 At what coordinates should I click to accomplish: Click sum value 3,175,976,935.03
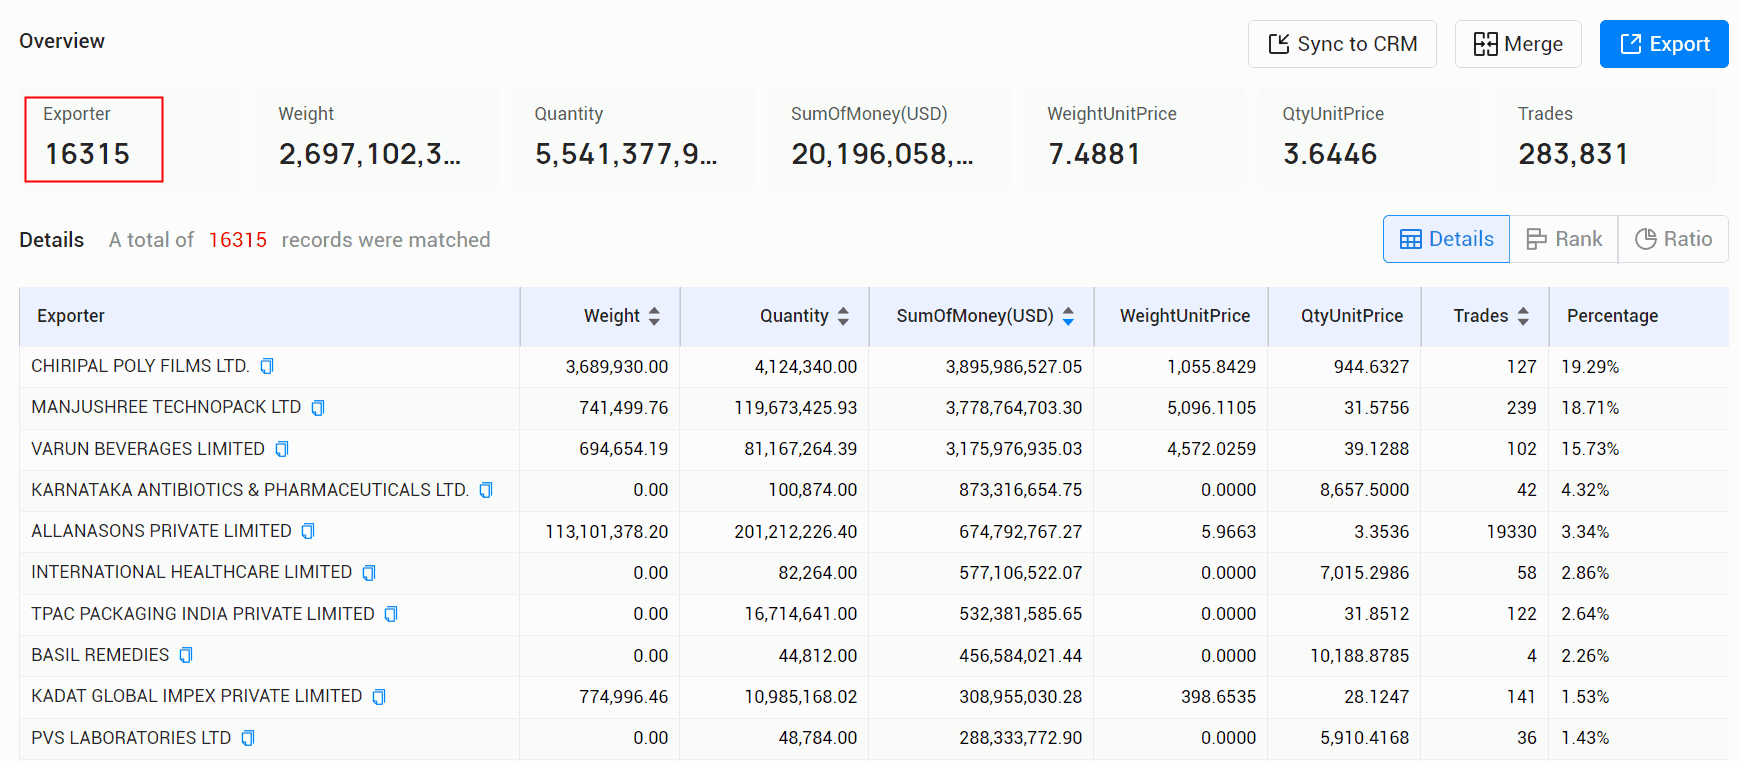tap(1014, 449)
